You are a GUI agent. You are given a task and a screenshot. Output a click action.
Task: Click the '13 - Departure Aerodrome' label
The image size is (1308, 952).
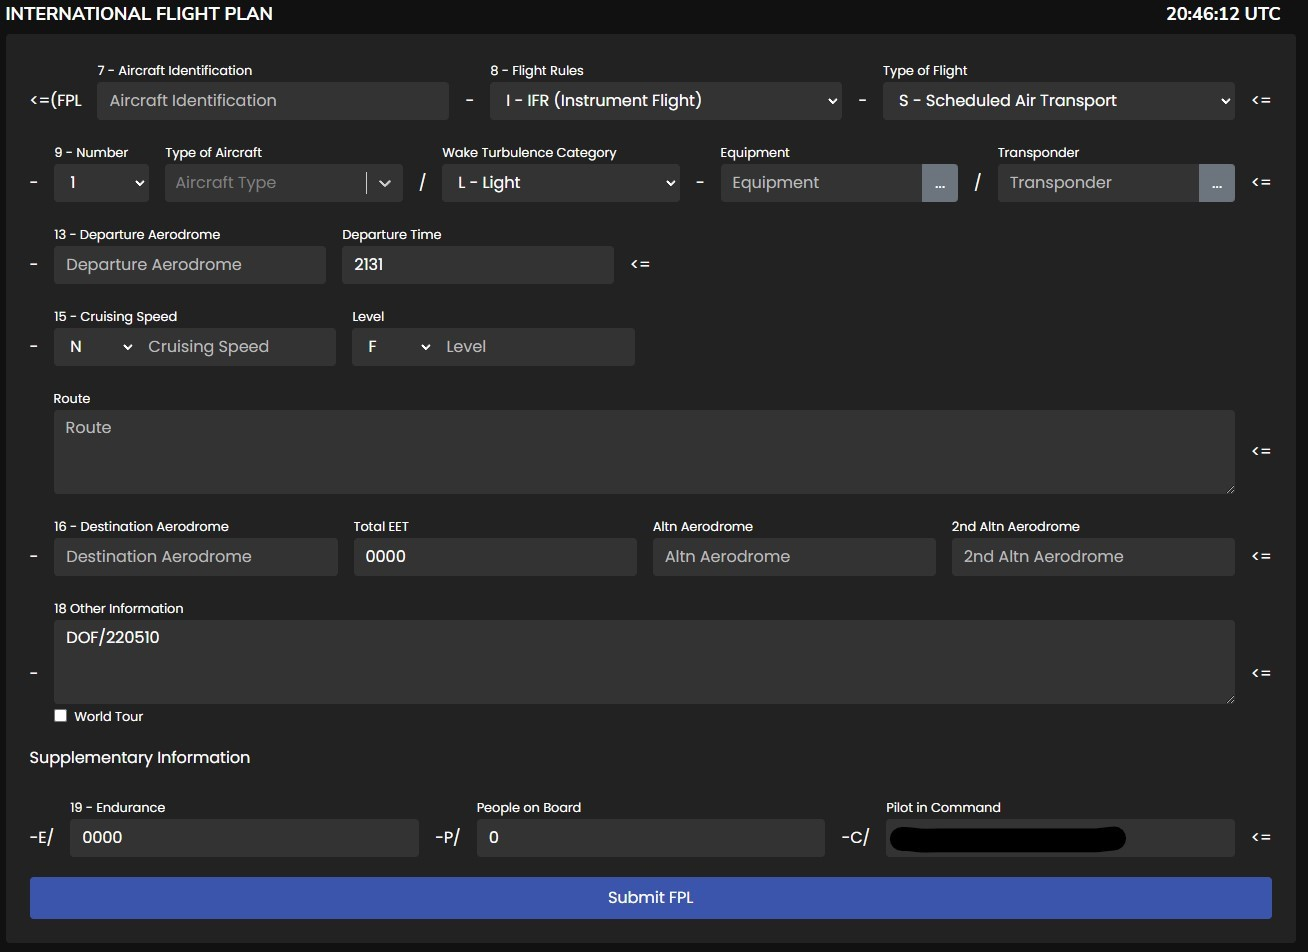tap(137, 234)
